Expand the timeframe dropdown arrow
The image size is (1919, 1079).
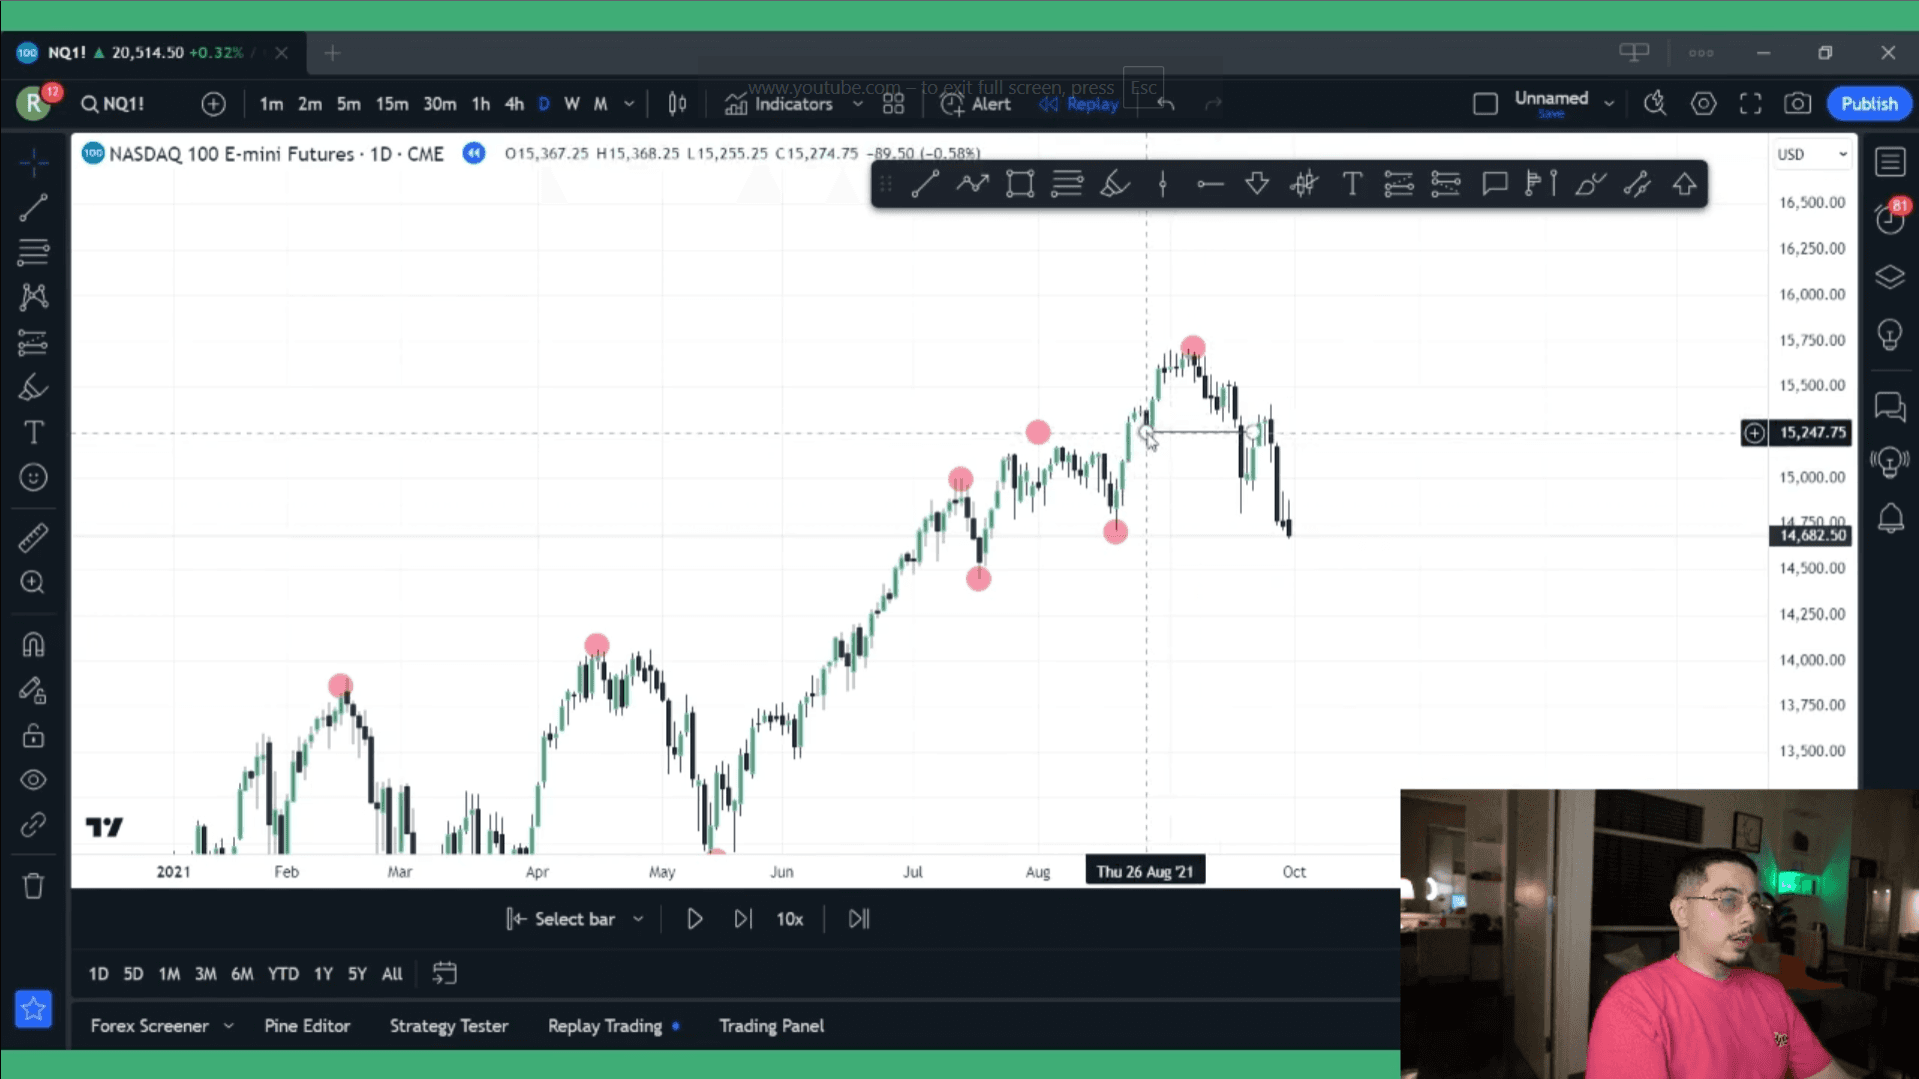coord(629,103)
